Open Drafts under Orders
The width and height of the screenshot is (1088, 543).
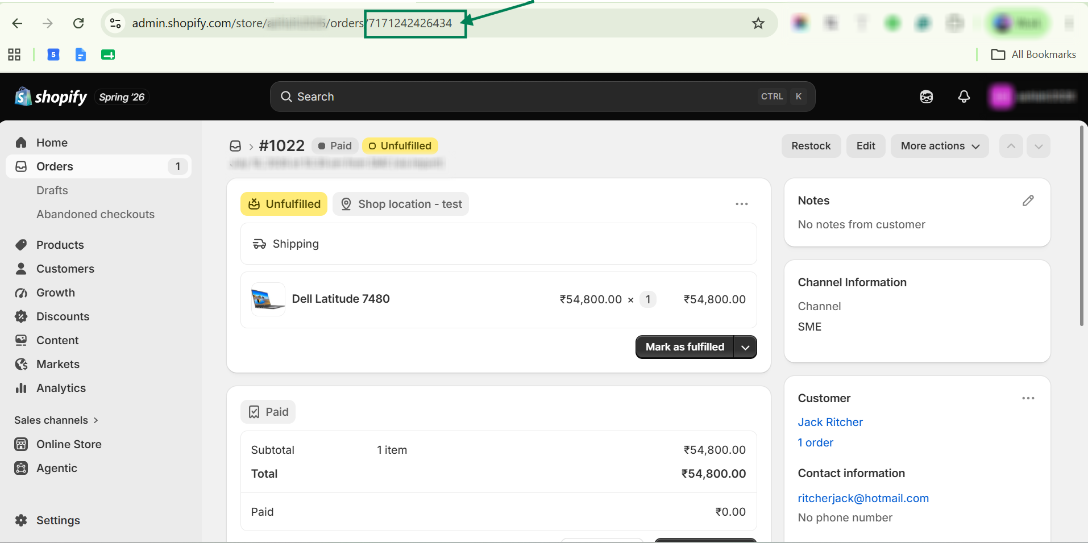tap(52, 190)
